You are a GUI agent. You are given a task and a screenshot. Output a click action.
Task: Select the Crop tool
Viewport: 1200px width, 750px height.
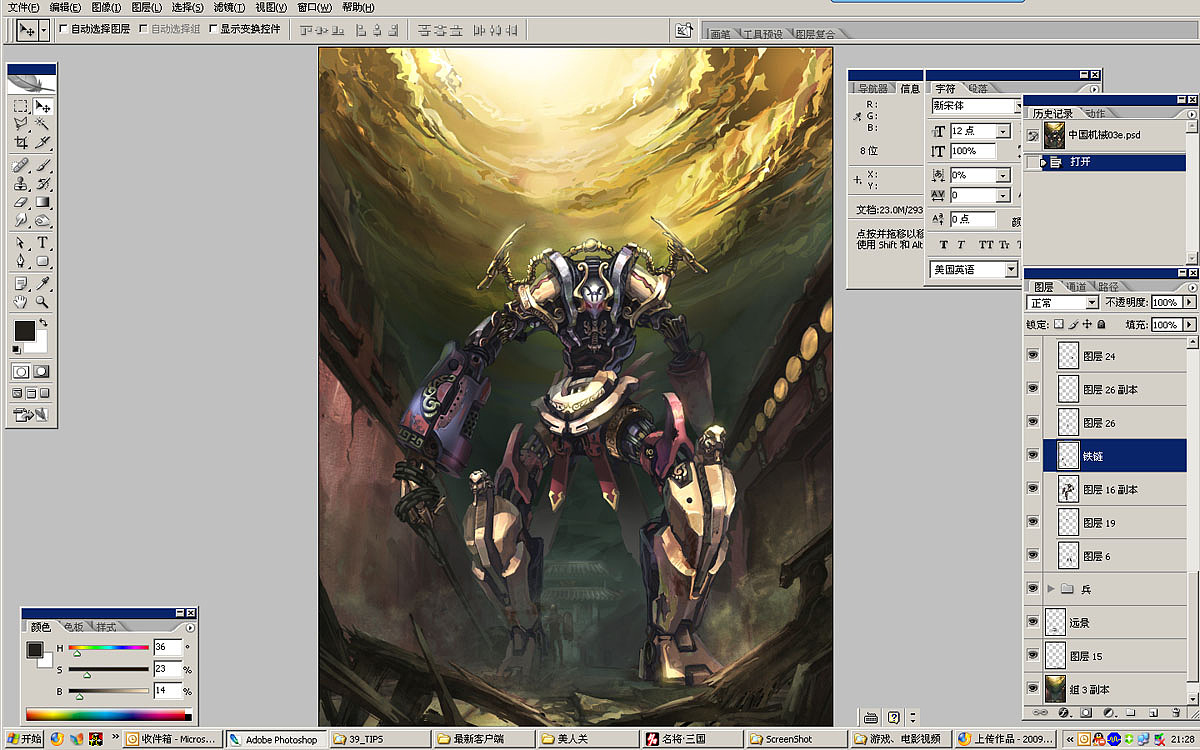[x=20, y=144]
